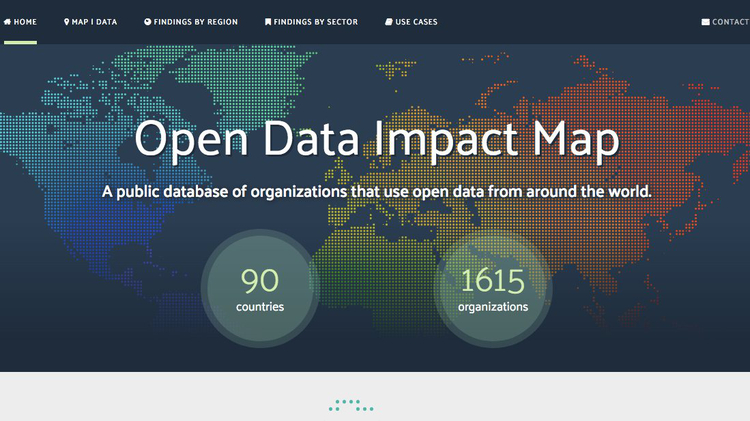Click the bookmark icon beside FINDINGS BY SECTOR
750x421 pixels.
pyautogui.click(x=268, y=22)
